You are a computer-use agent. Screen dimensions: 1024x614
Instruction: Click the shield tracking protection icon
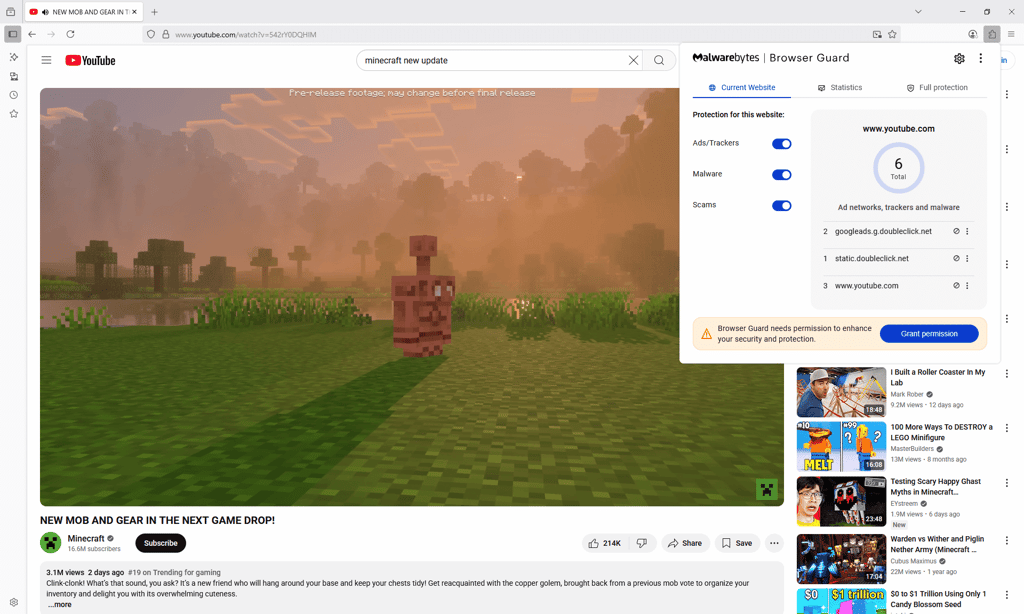click(151, 34)
